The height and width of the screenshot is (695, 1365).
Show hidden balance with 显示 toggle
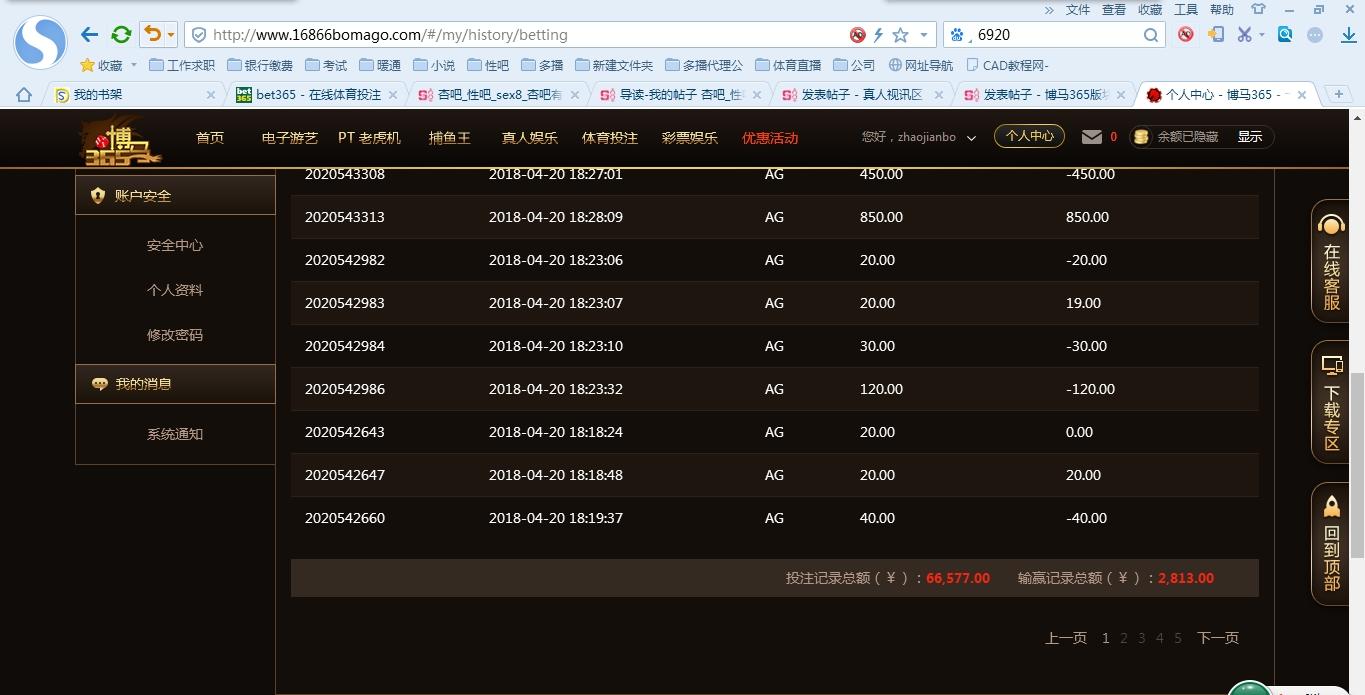click(1250, 137)
